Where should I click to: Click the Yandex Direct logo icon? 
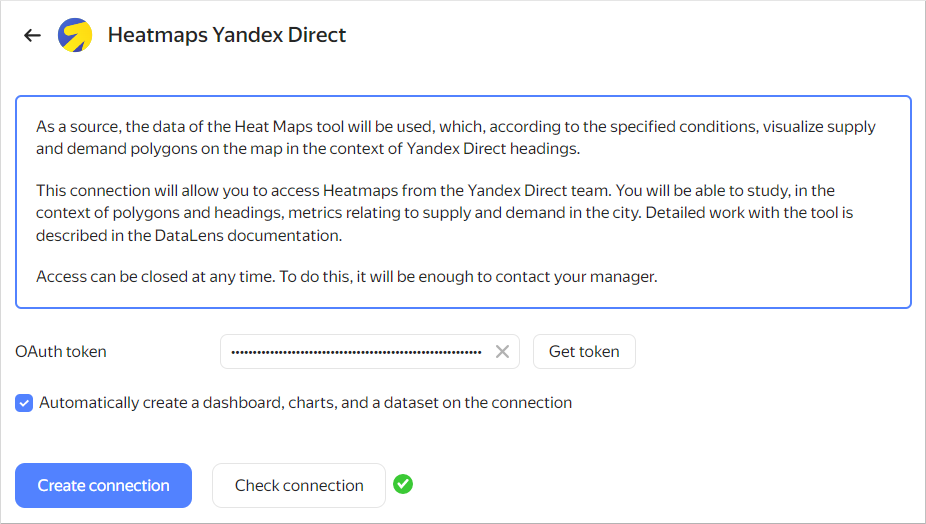click(75, 35)
